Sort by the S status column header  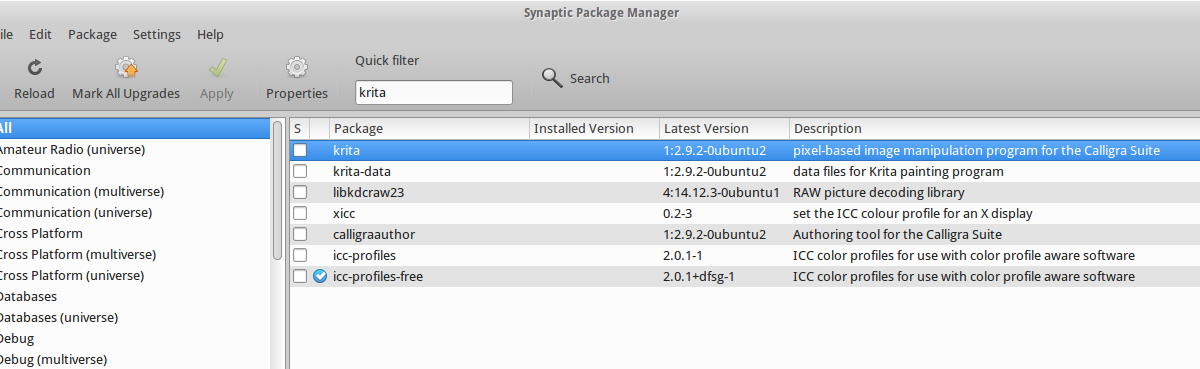point(299,128)
